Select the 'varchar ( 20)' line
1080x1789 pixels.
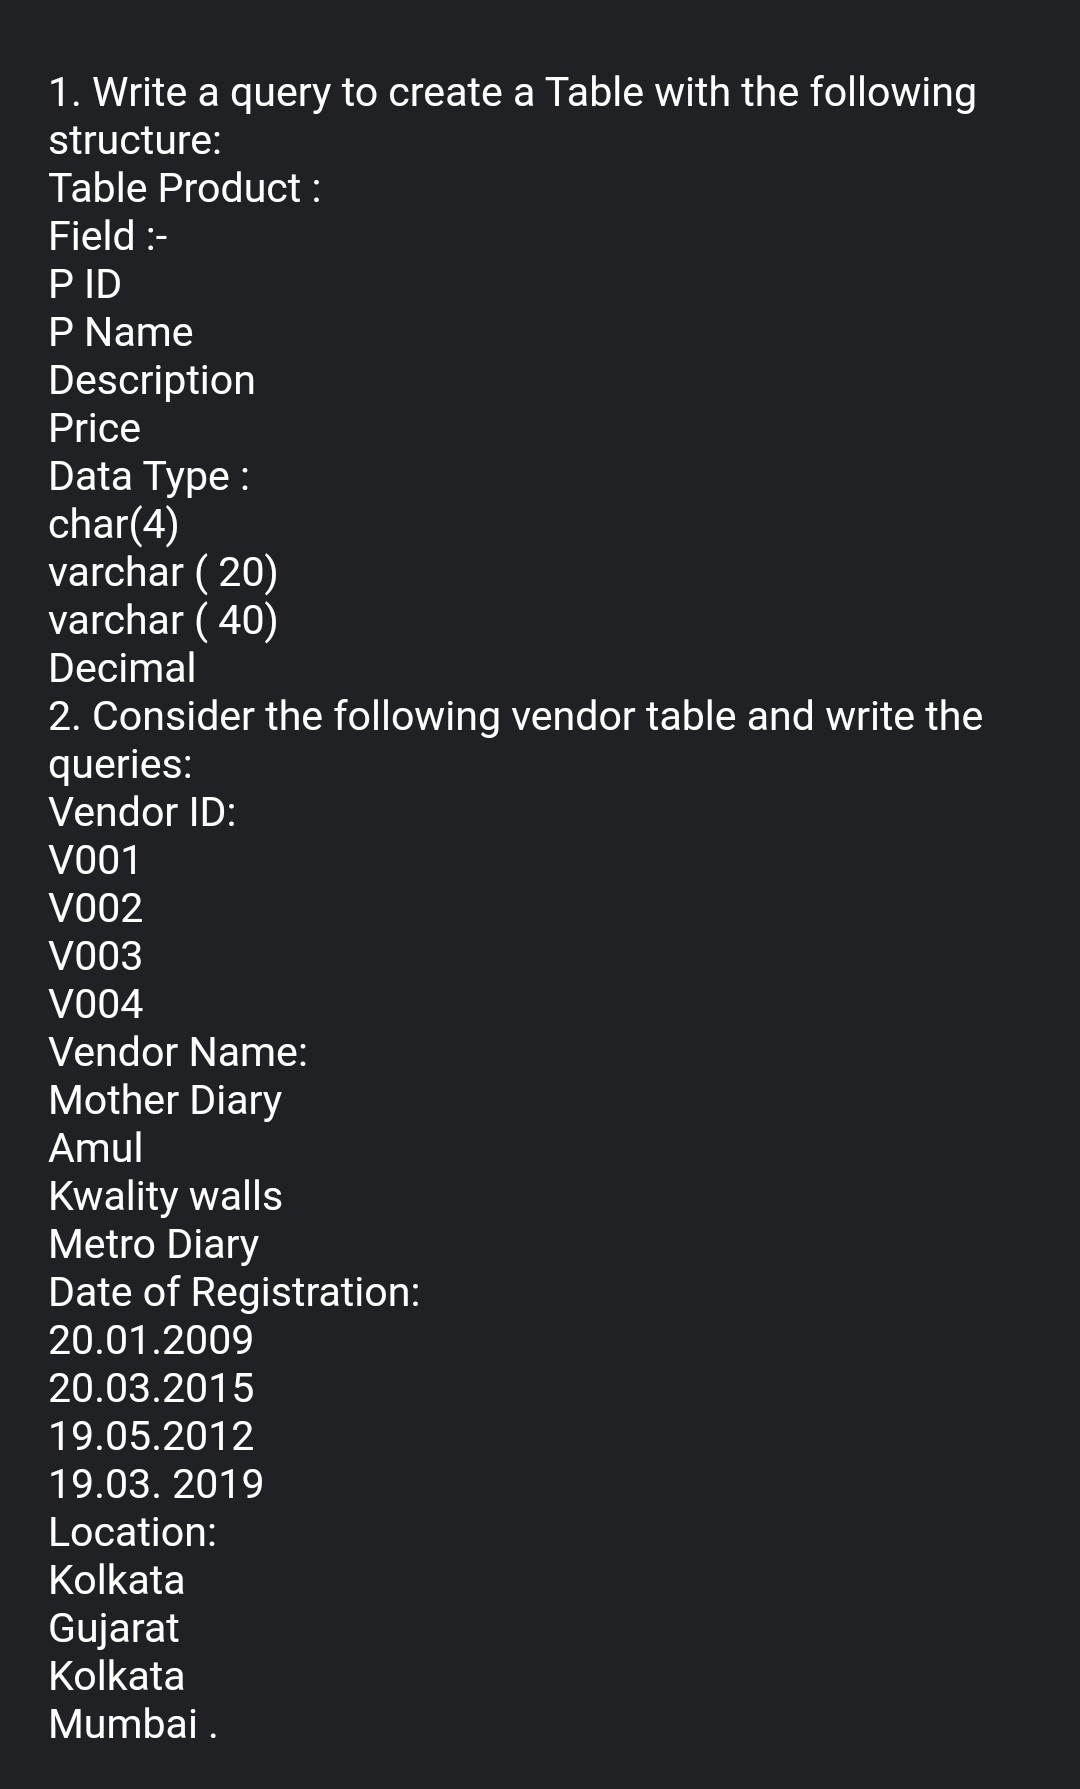[x=163, y=572]
